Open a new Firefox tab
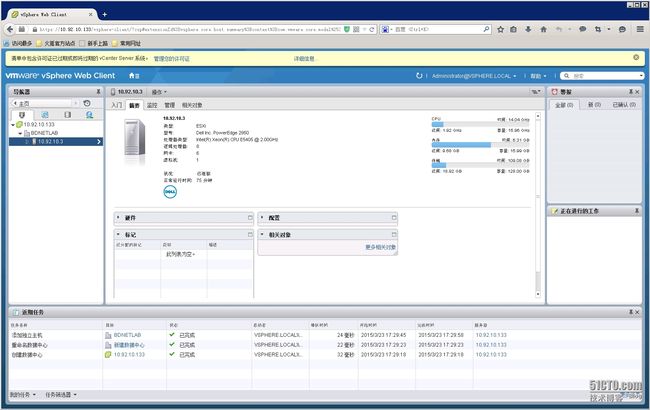This screenshot has width=650, height=410. click(105, 15)
